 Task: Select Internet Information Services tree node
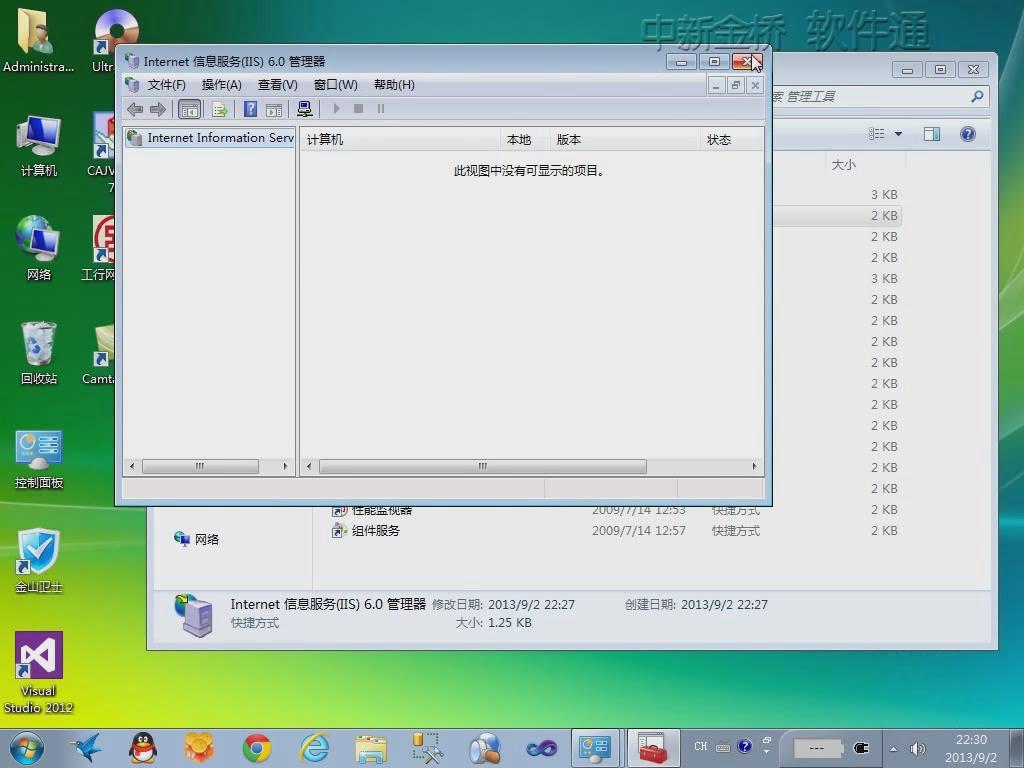(210, 138)
